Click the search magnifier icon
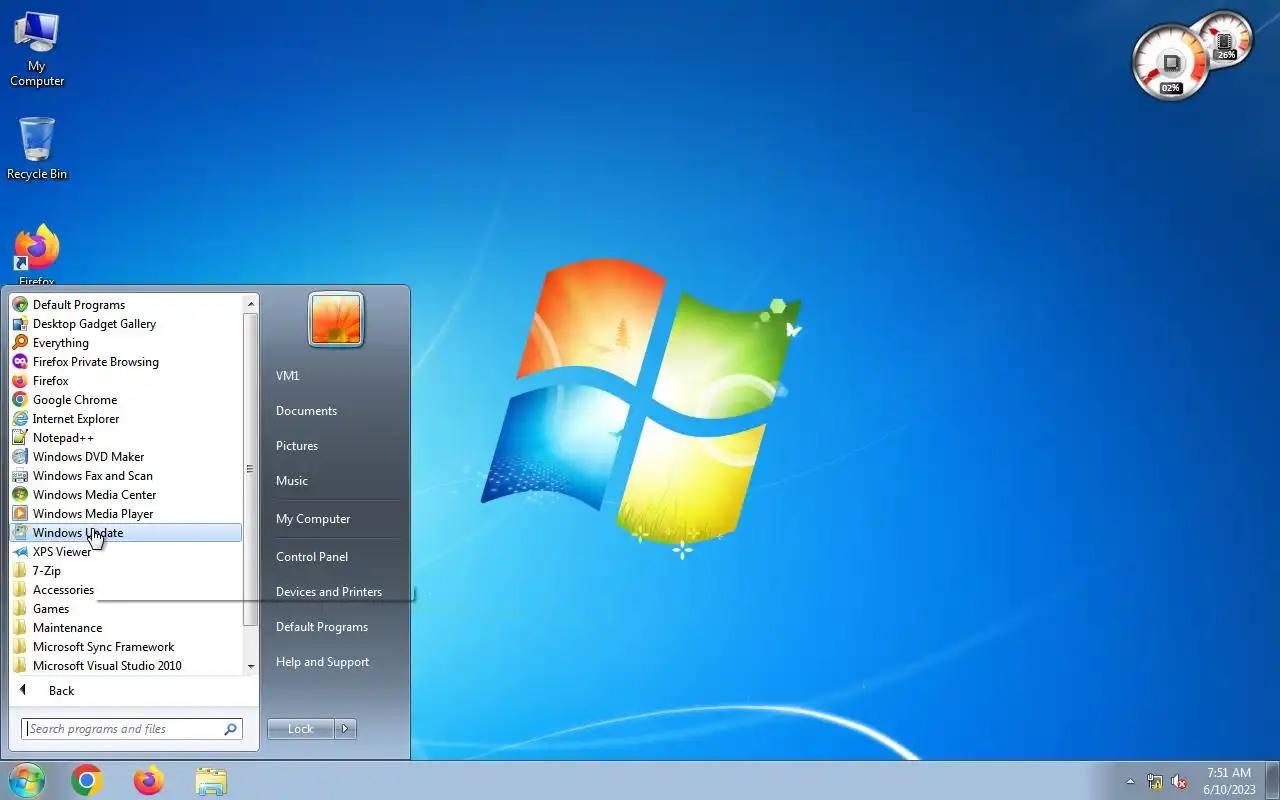The width and height of the screenshot is (1280, 800). point(231,729)
